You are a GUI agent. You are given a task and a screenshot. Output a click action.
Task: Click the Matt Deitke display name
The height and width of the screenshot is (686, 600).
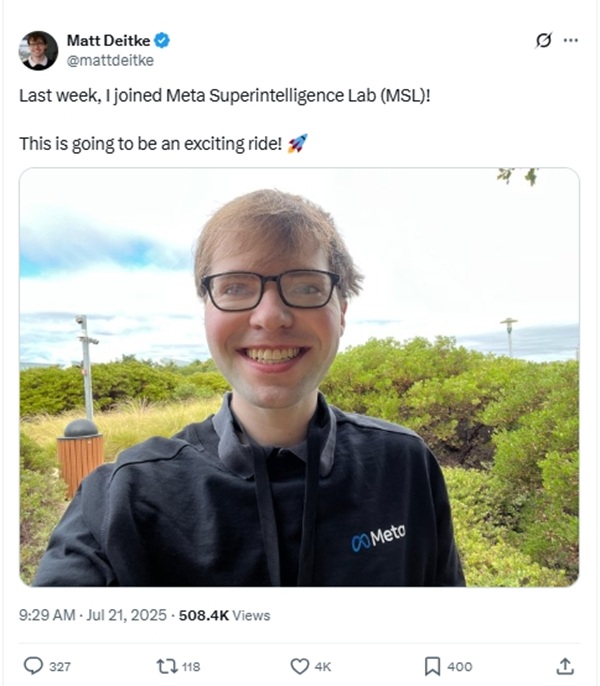coord(108,41)
